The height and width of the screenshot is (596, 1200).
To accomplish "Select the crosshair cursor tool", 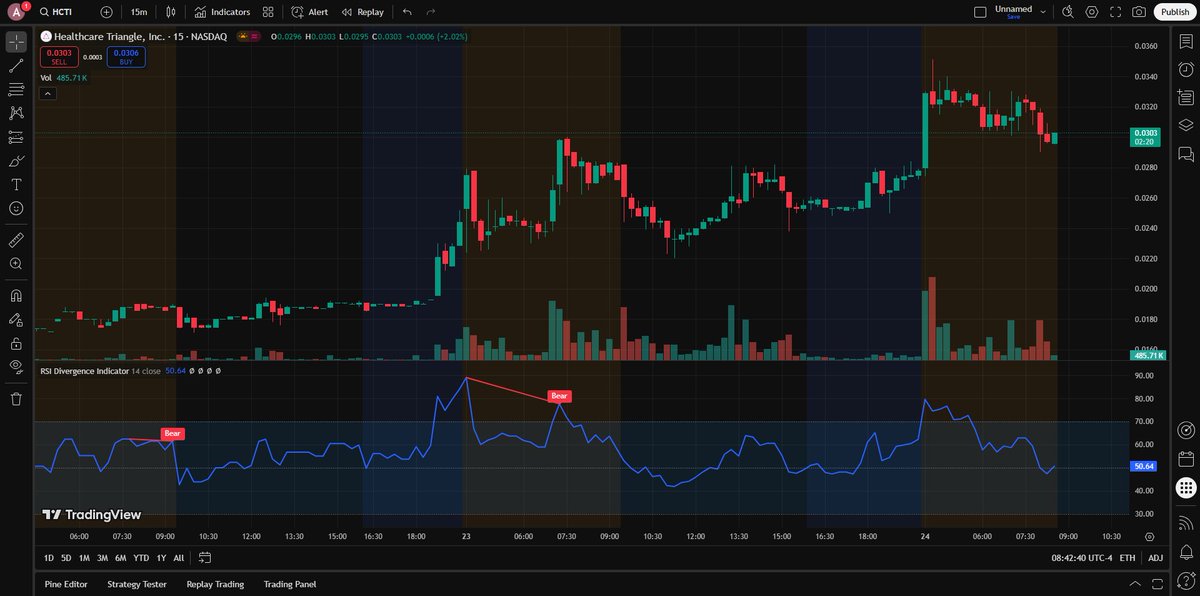I will tap(16, 42).
